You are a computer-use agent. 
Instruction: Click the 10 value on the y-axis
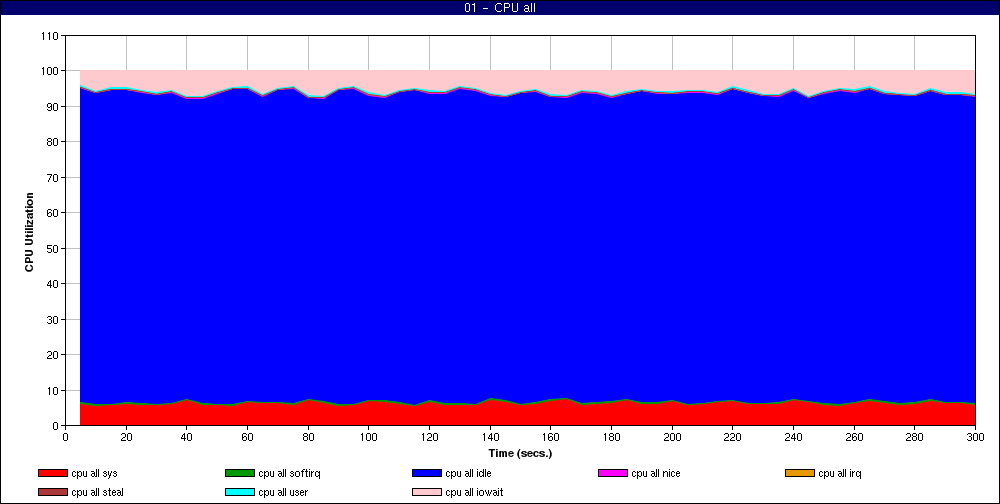(x=52, y=390)
